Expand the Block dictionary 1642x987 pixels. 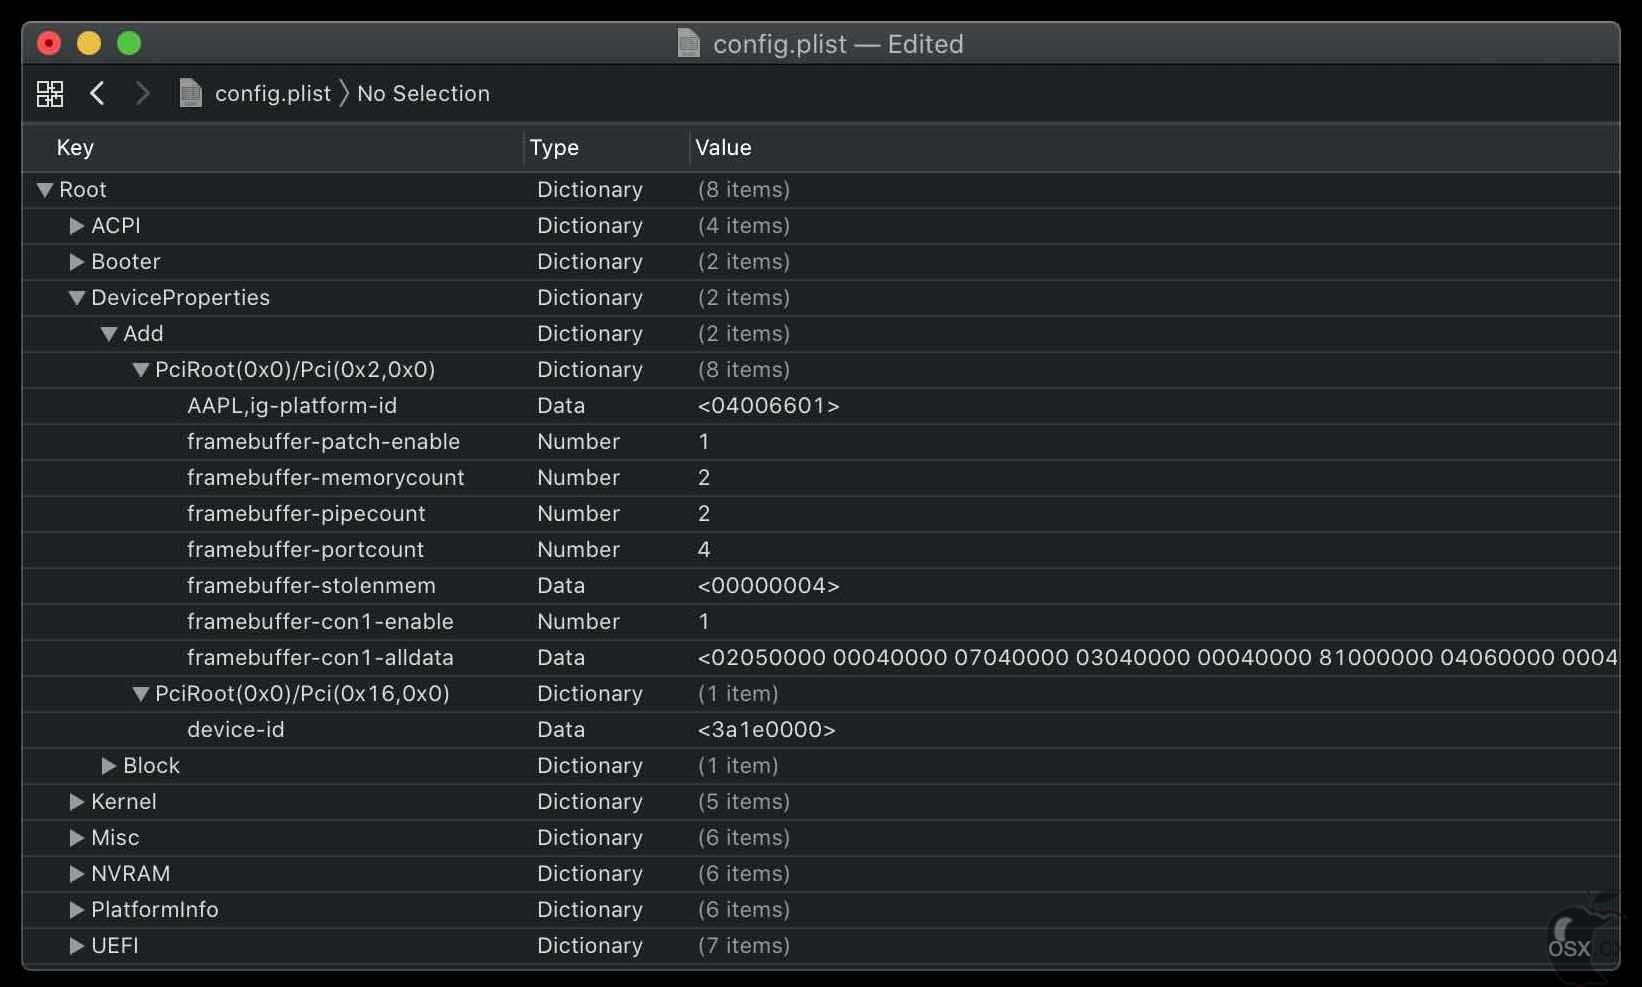[x=108, y=766]
